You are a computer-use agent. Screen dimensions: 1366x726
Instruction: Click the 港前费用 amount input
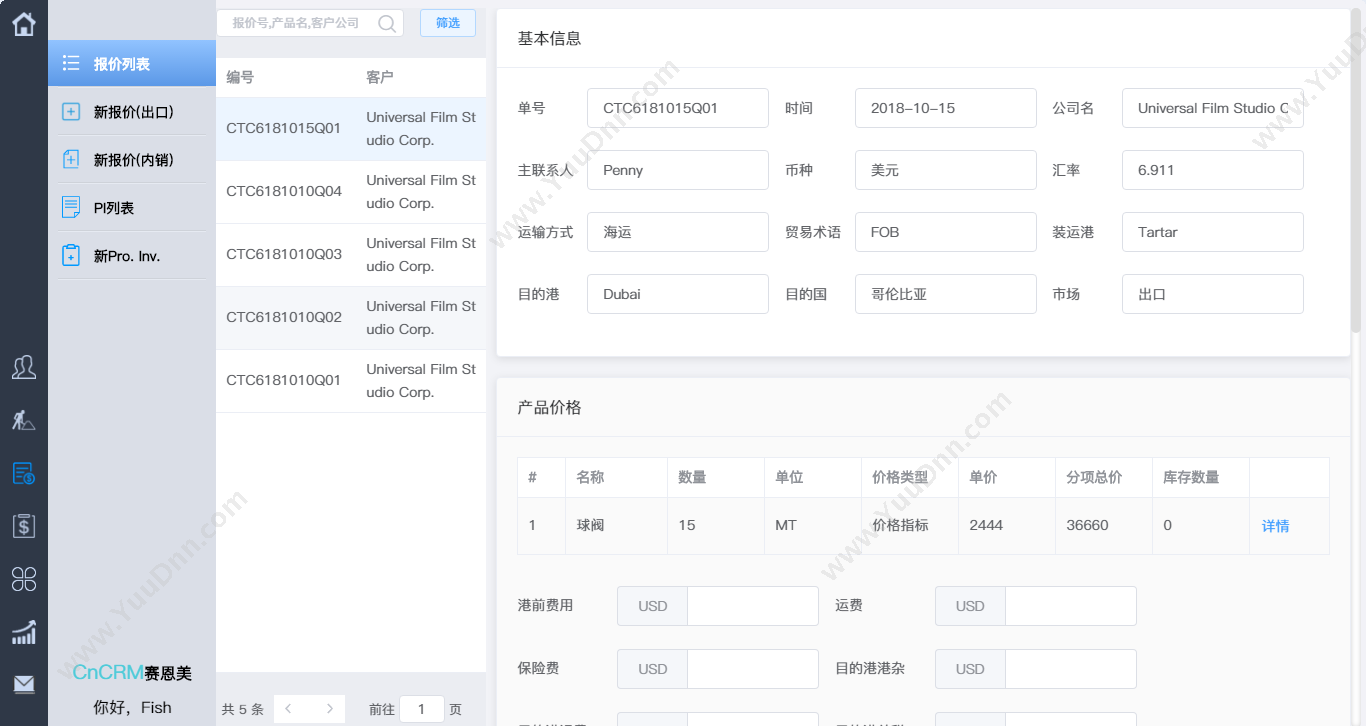click(753, 606)
